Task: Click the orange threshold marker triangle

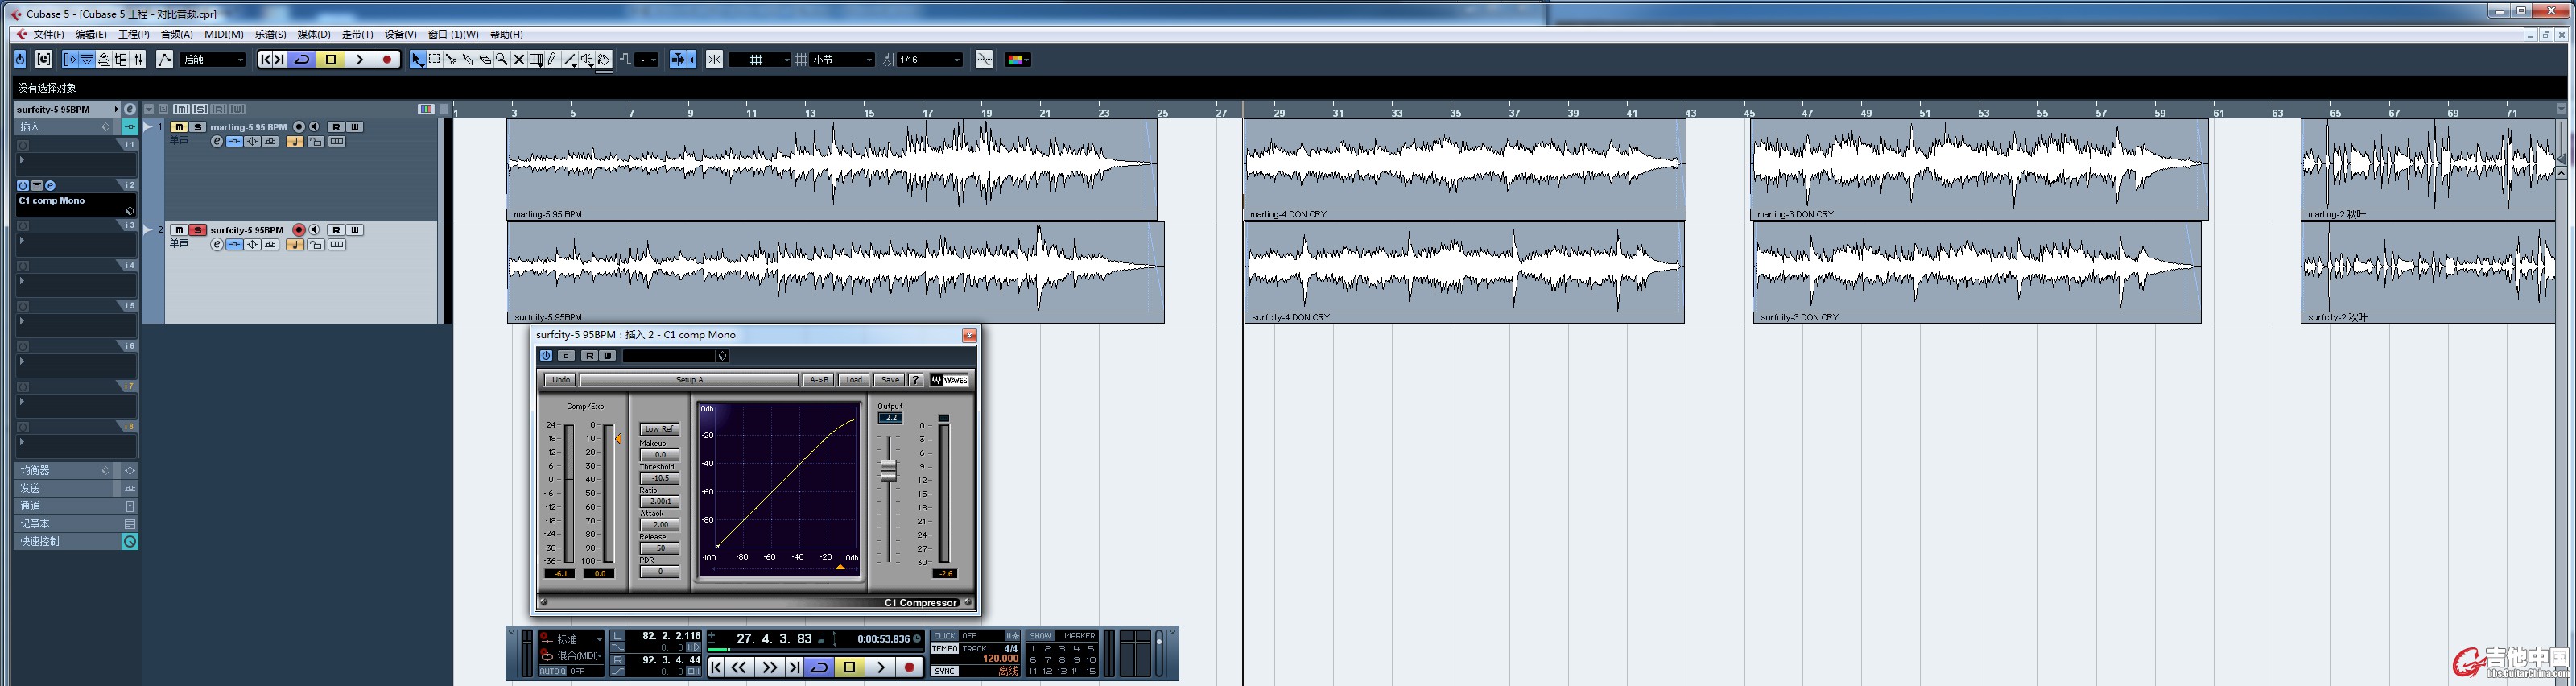Action: (x=619, y=439)
